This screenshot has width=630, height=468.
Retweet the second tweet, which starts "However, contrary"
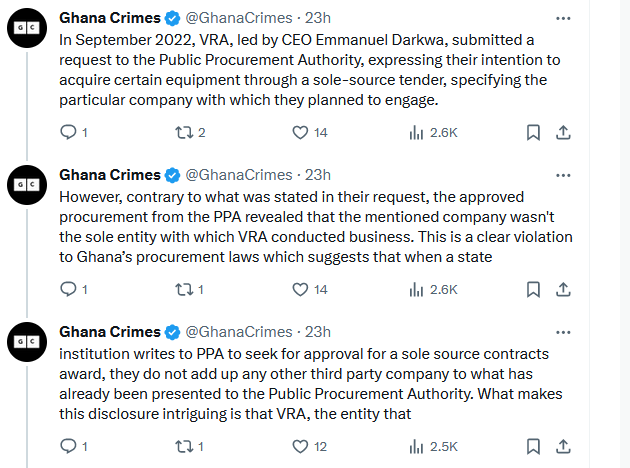182,289
